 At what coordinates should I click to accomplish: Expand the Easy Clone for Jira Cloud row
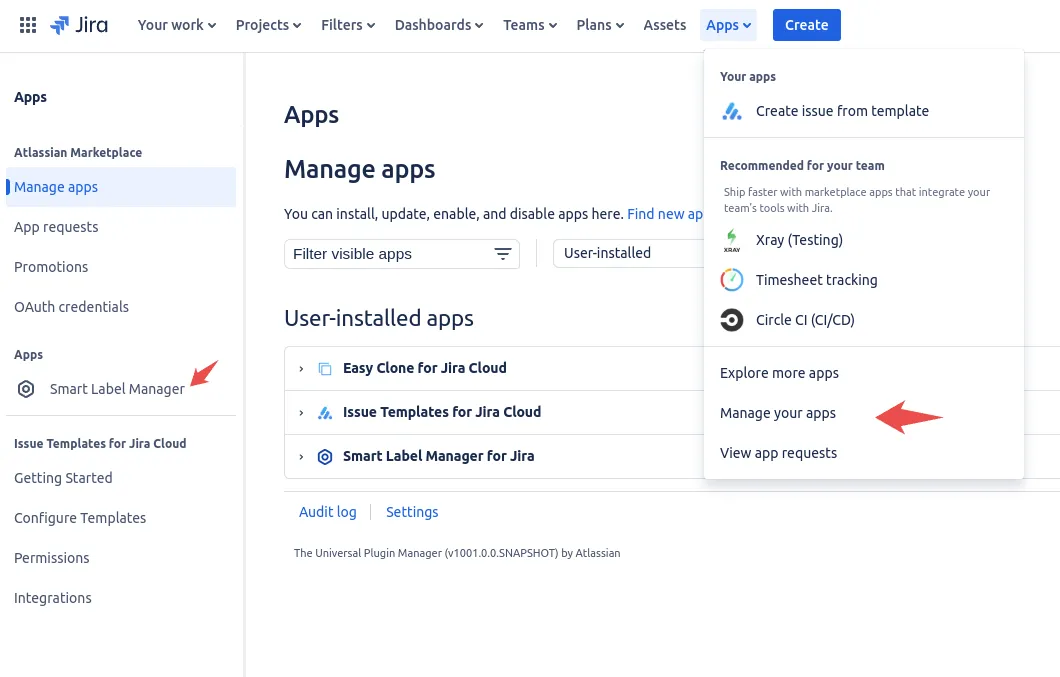click(301, 369)
